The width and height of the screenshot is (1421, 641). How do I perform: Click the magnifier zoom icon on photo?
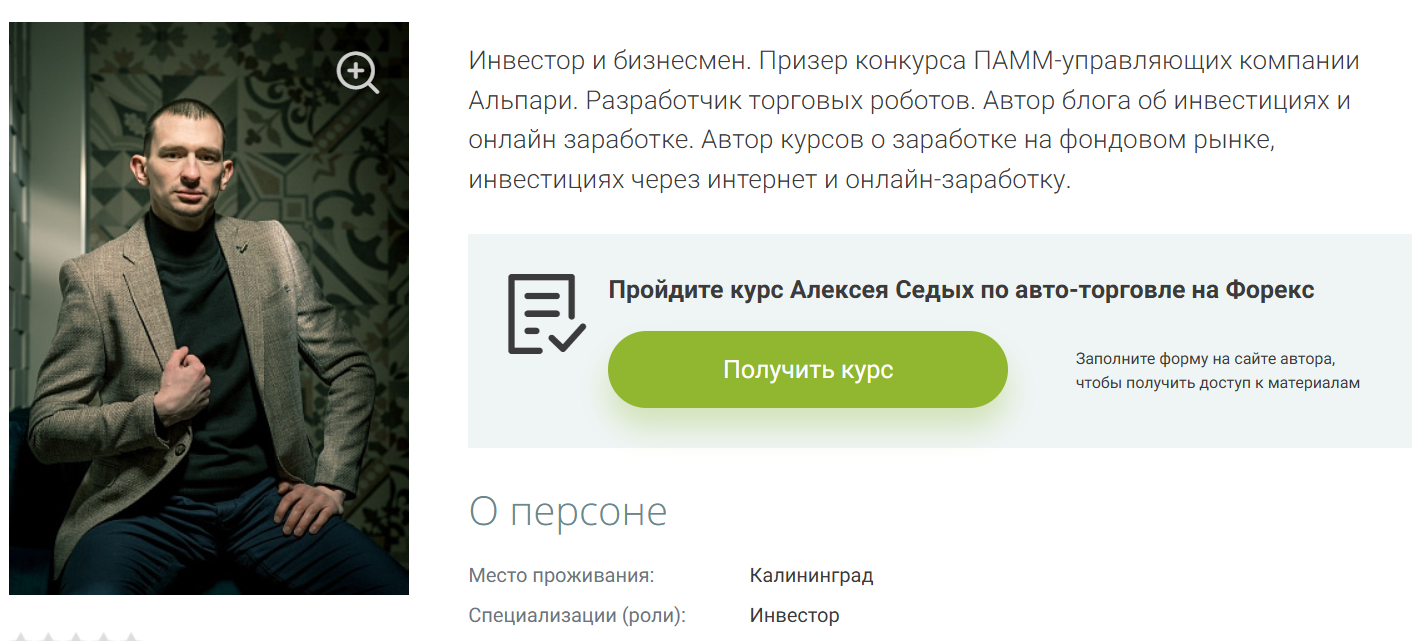click(x=357, y=73)
